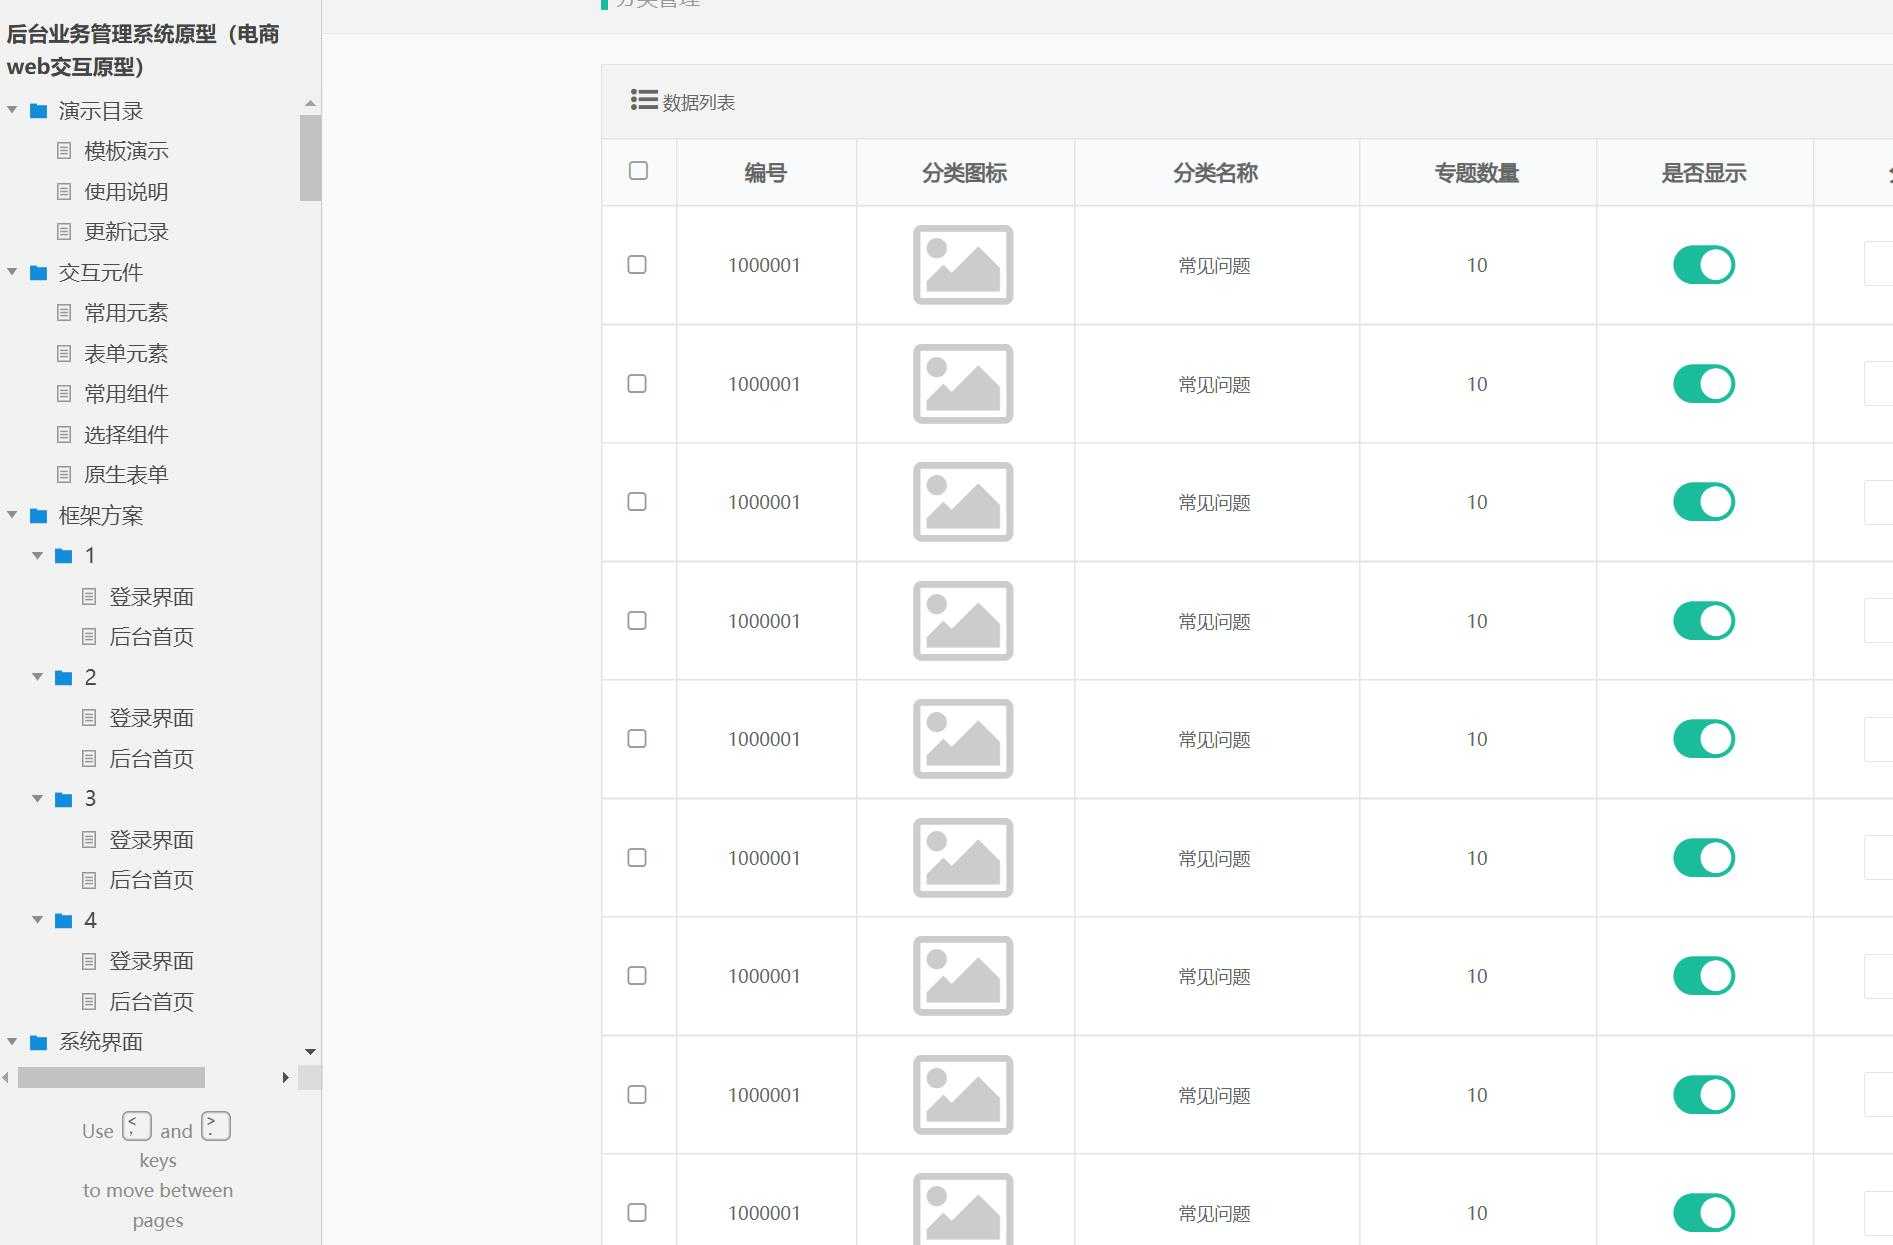The height and width of the screenshot is (1245, 1893).
Task: Open 登录界面 under folder 1
Action: (152, 597)
